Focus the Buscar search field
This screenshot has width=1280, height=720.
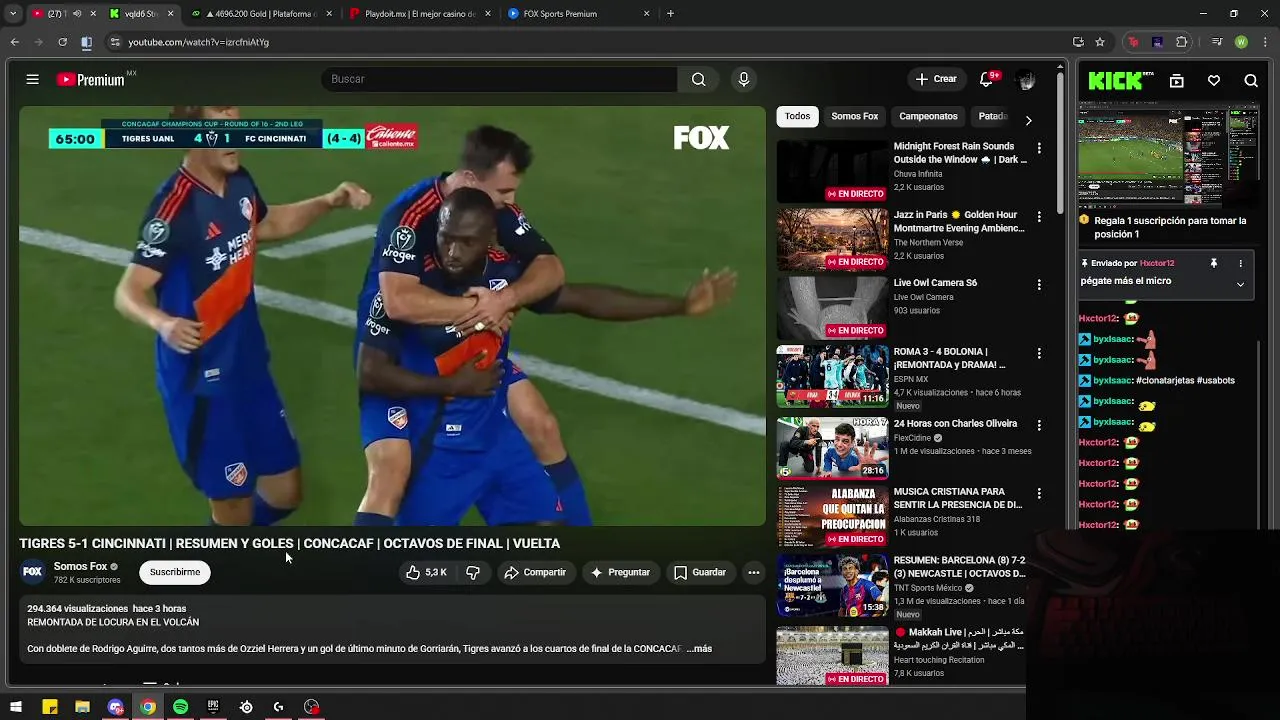(498, 79)
